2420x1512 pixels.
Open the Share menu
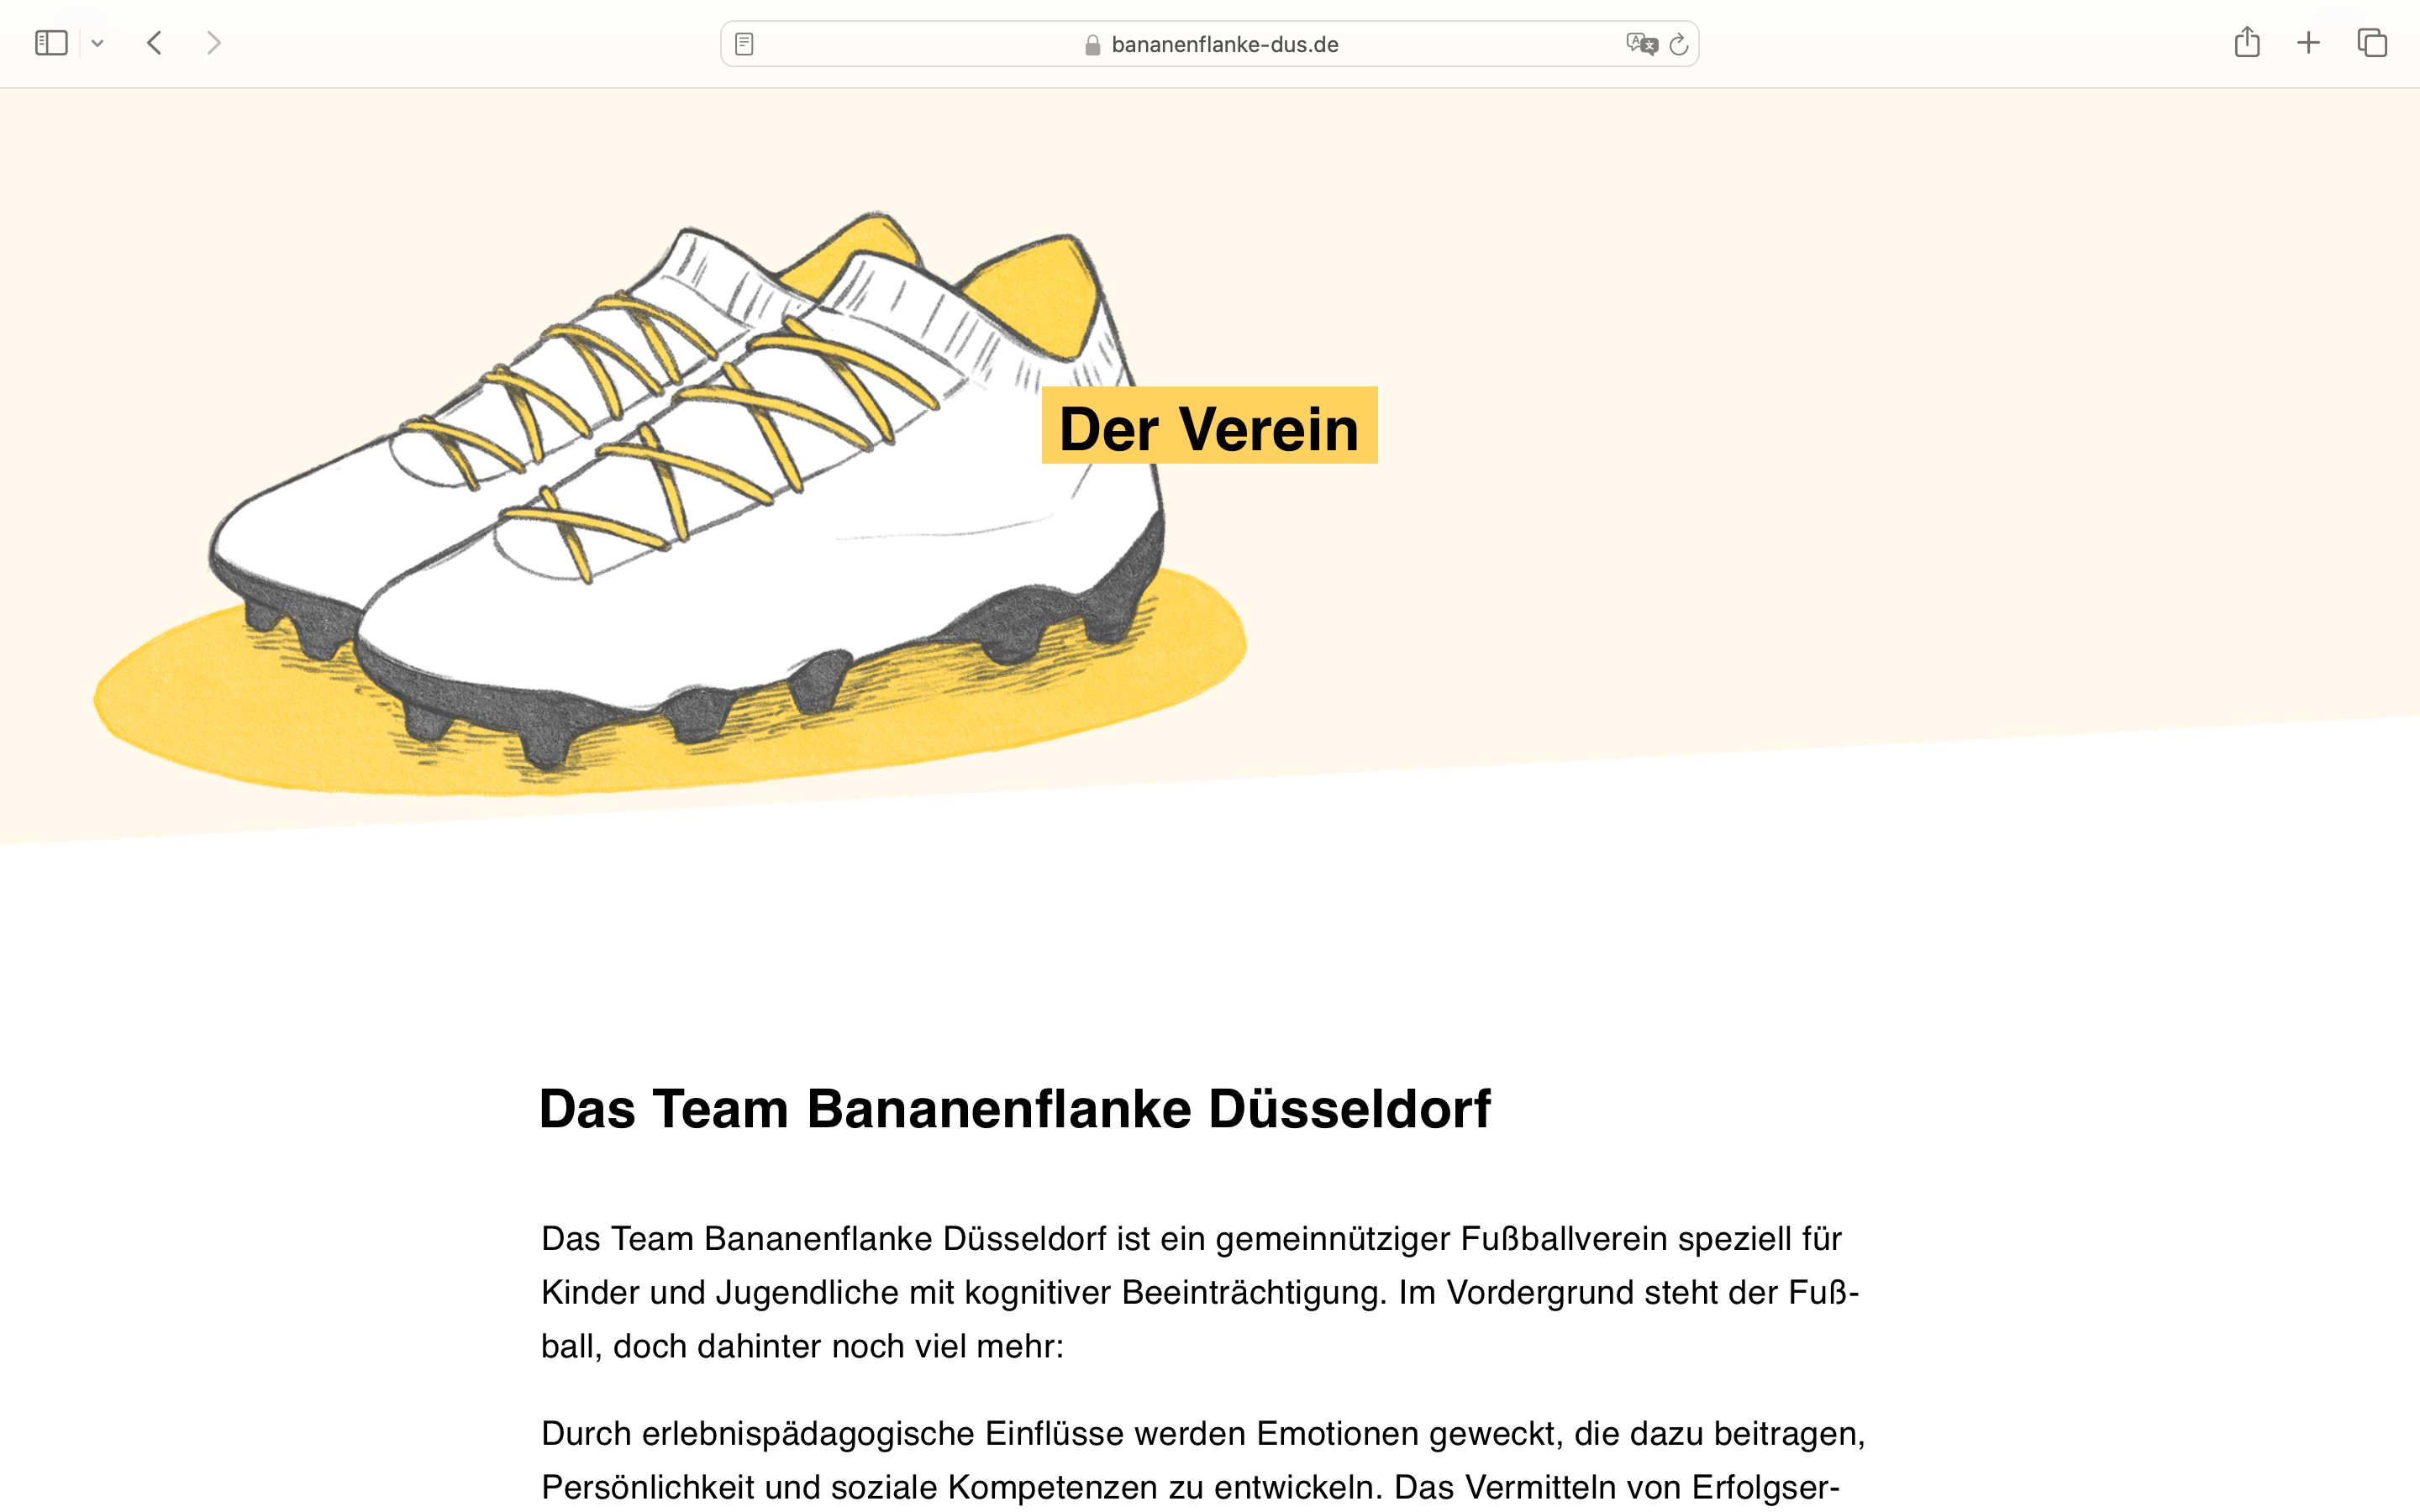click(2247, 42)
